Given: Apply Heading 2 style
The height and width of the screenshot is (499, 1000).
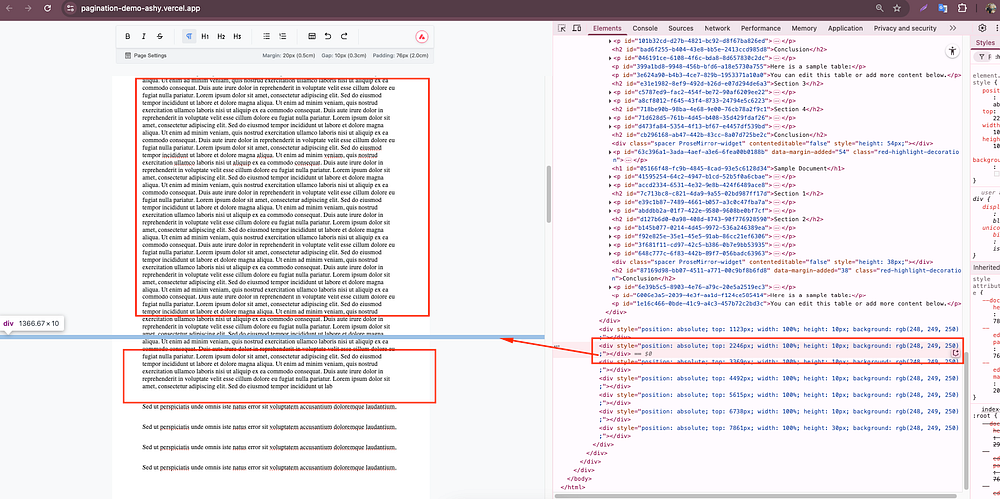Looking at the screenshot, I should click(221, 36).
